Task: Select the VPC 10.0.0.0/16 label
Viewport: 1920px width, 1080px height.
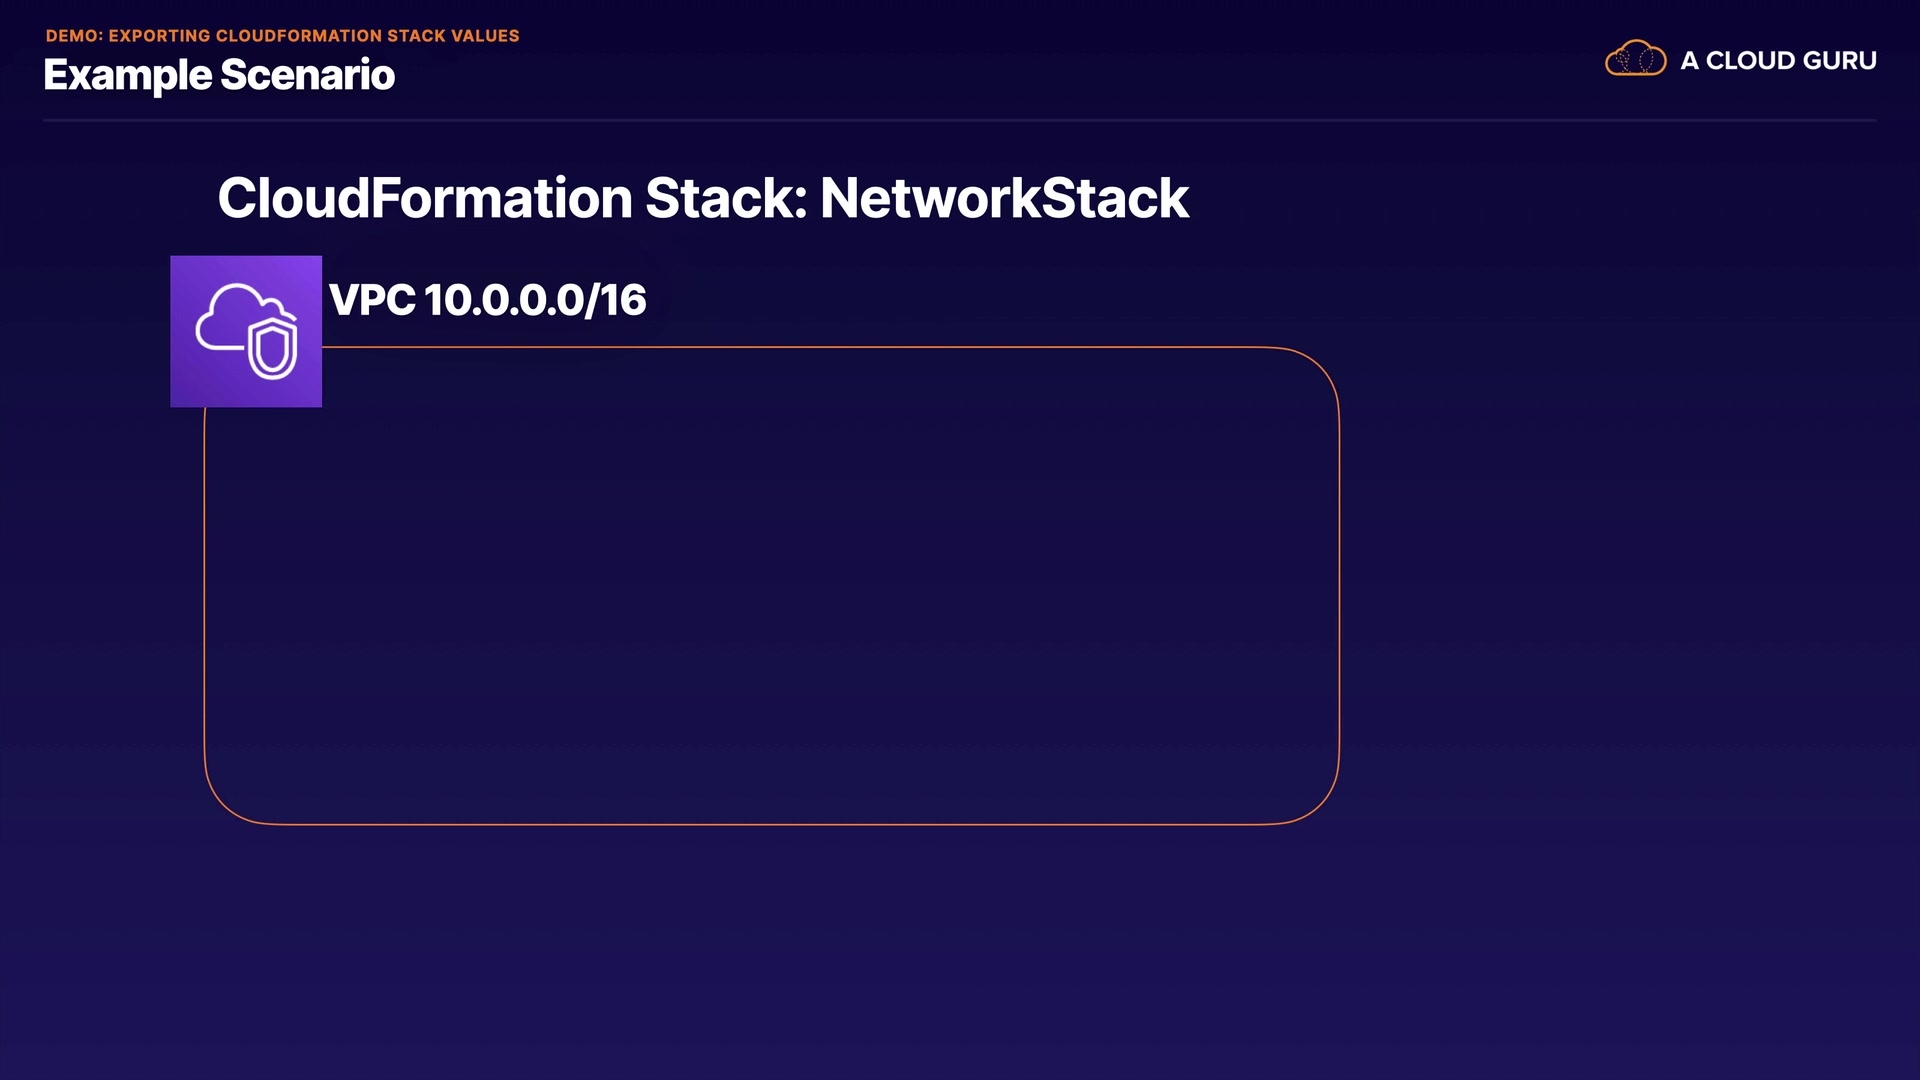Action: coord(487,300)
